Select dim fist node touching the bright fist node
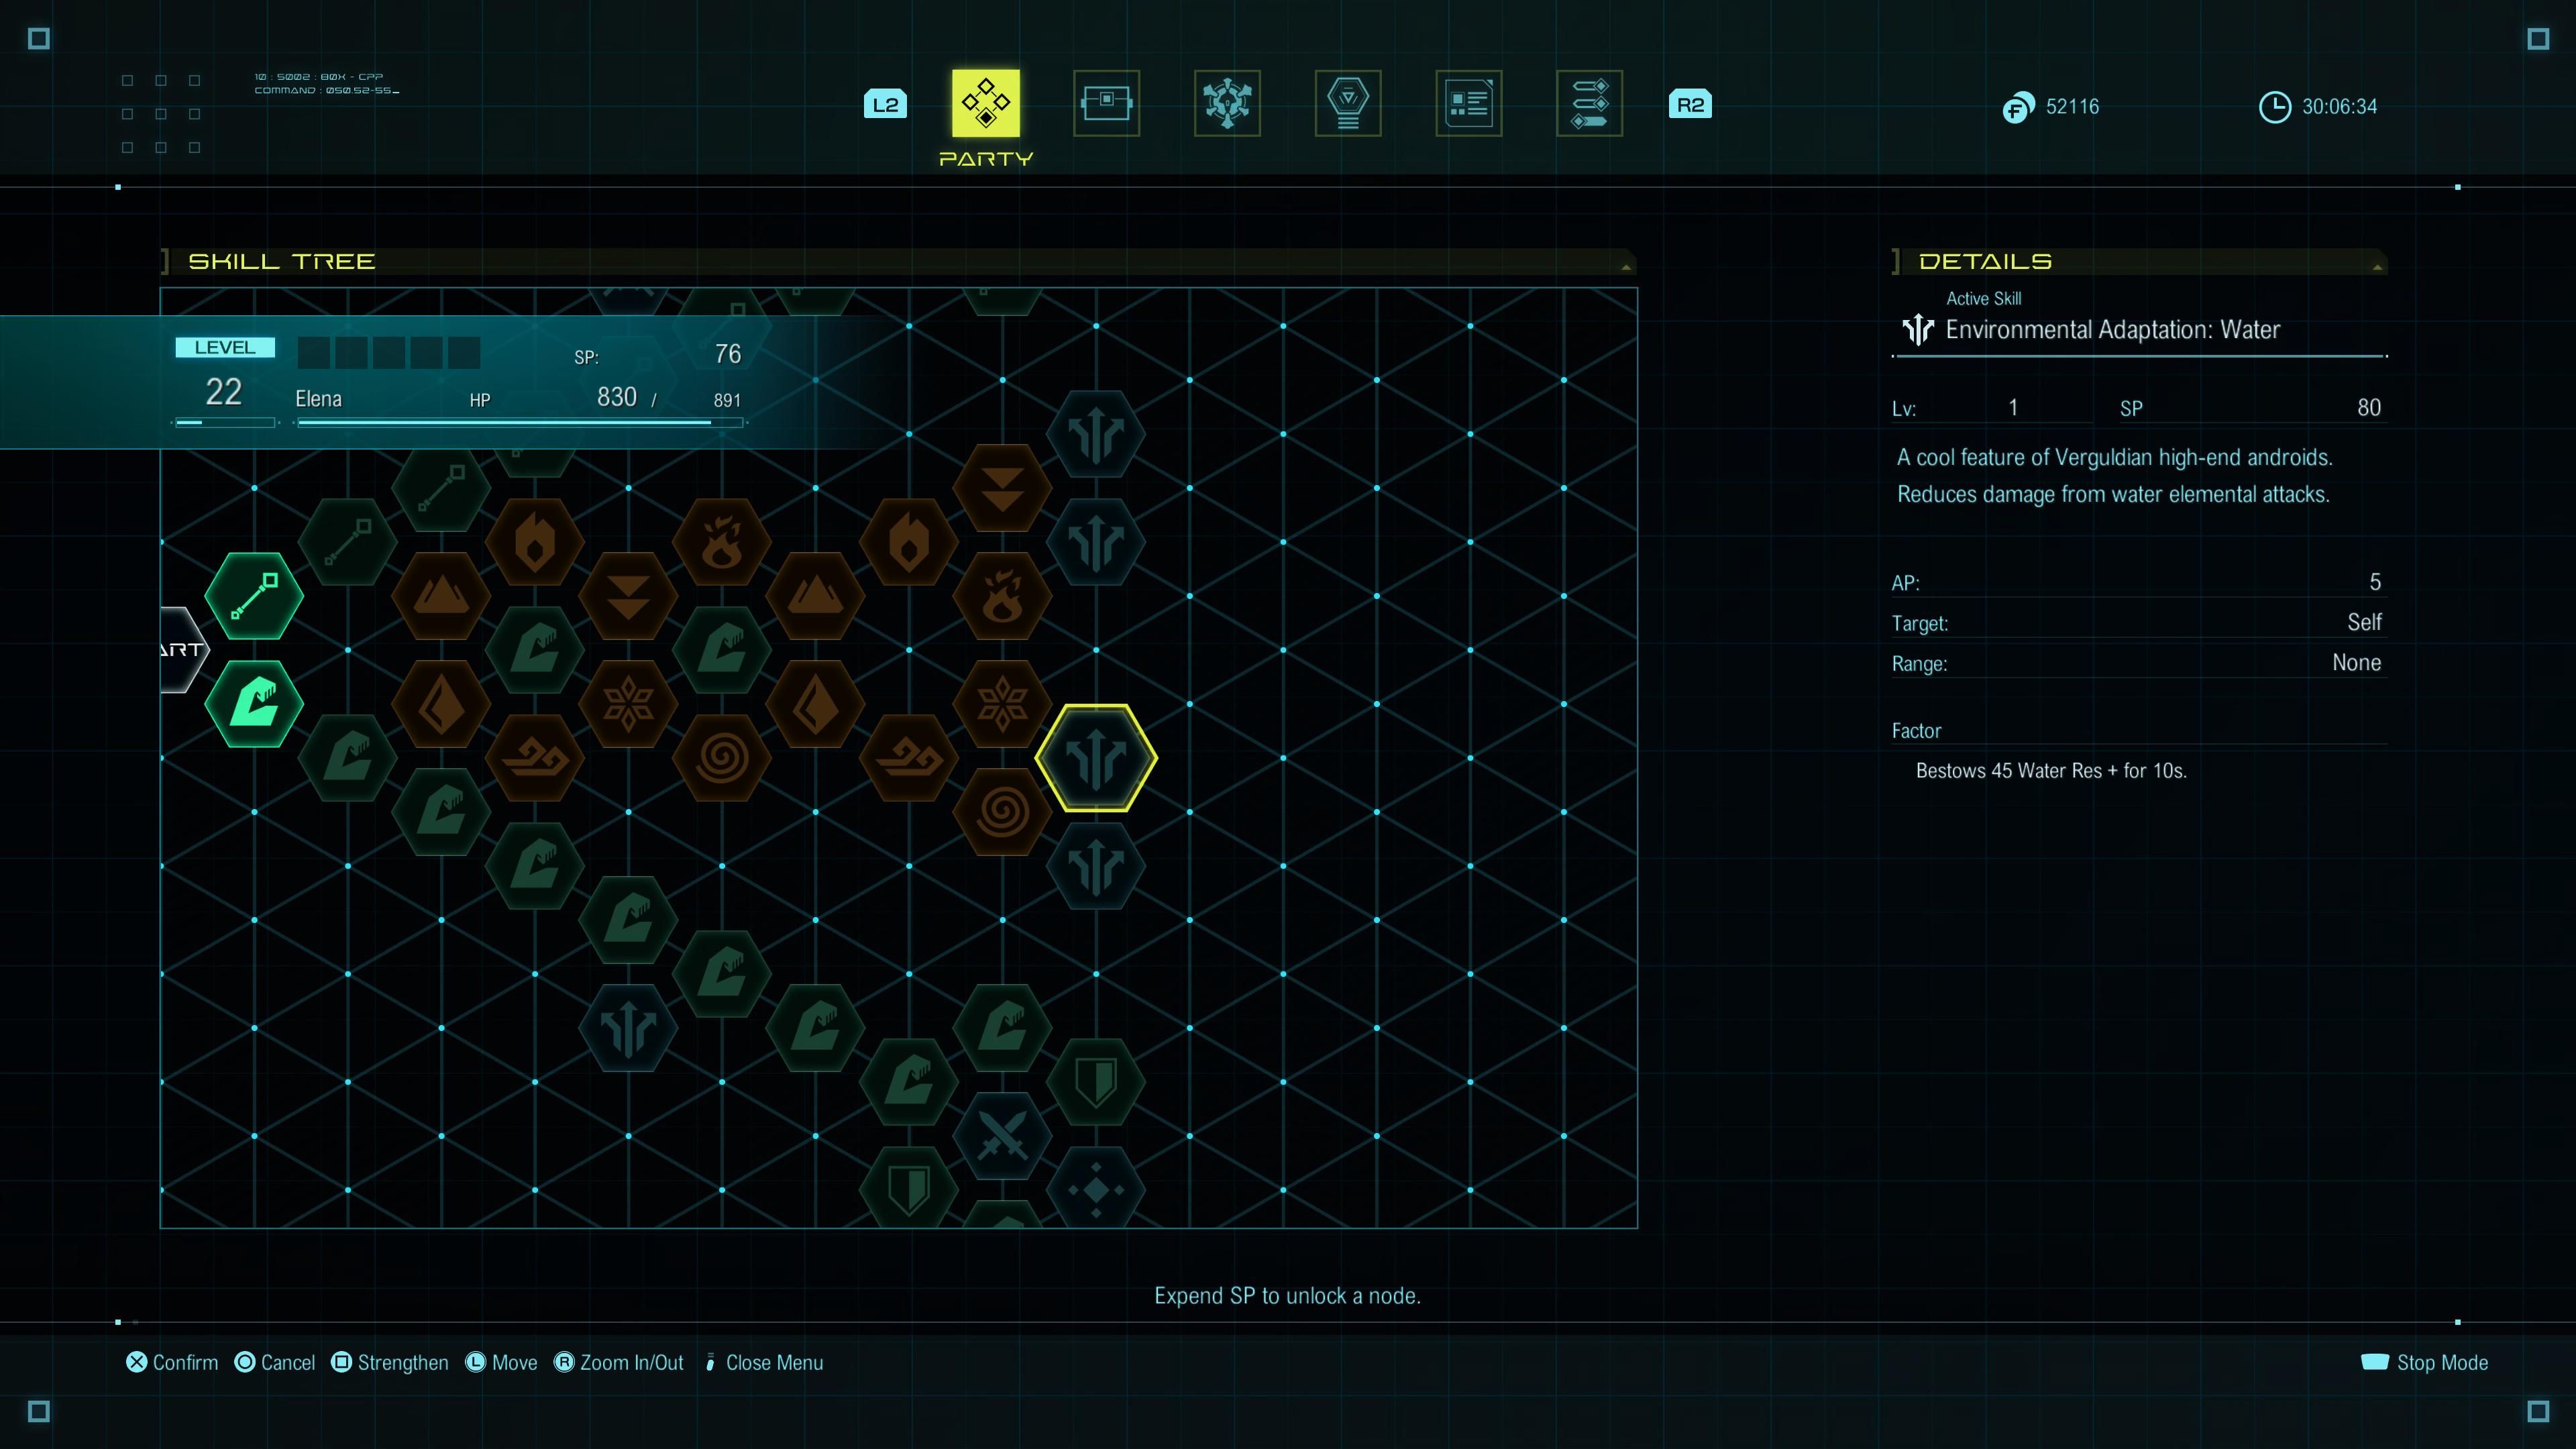Viewport: 2576px width, 1449px height. point(348,758)
